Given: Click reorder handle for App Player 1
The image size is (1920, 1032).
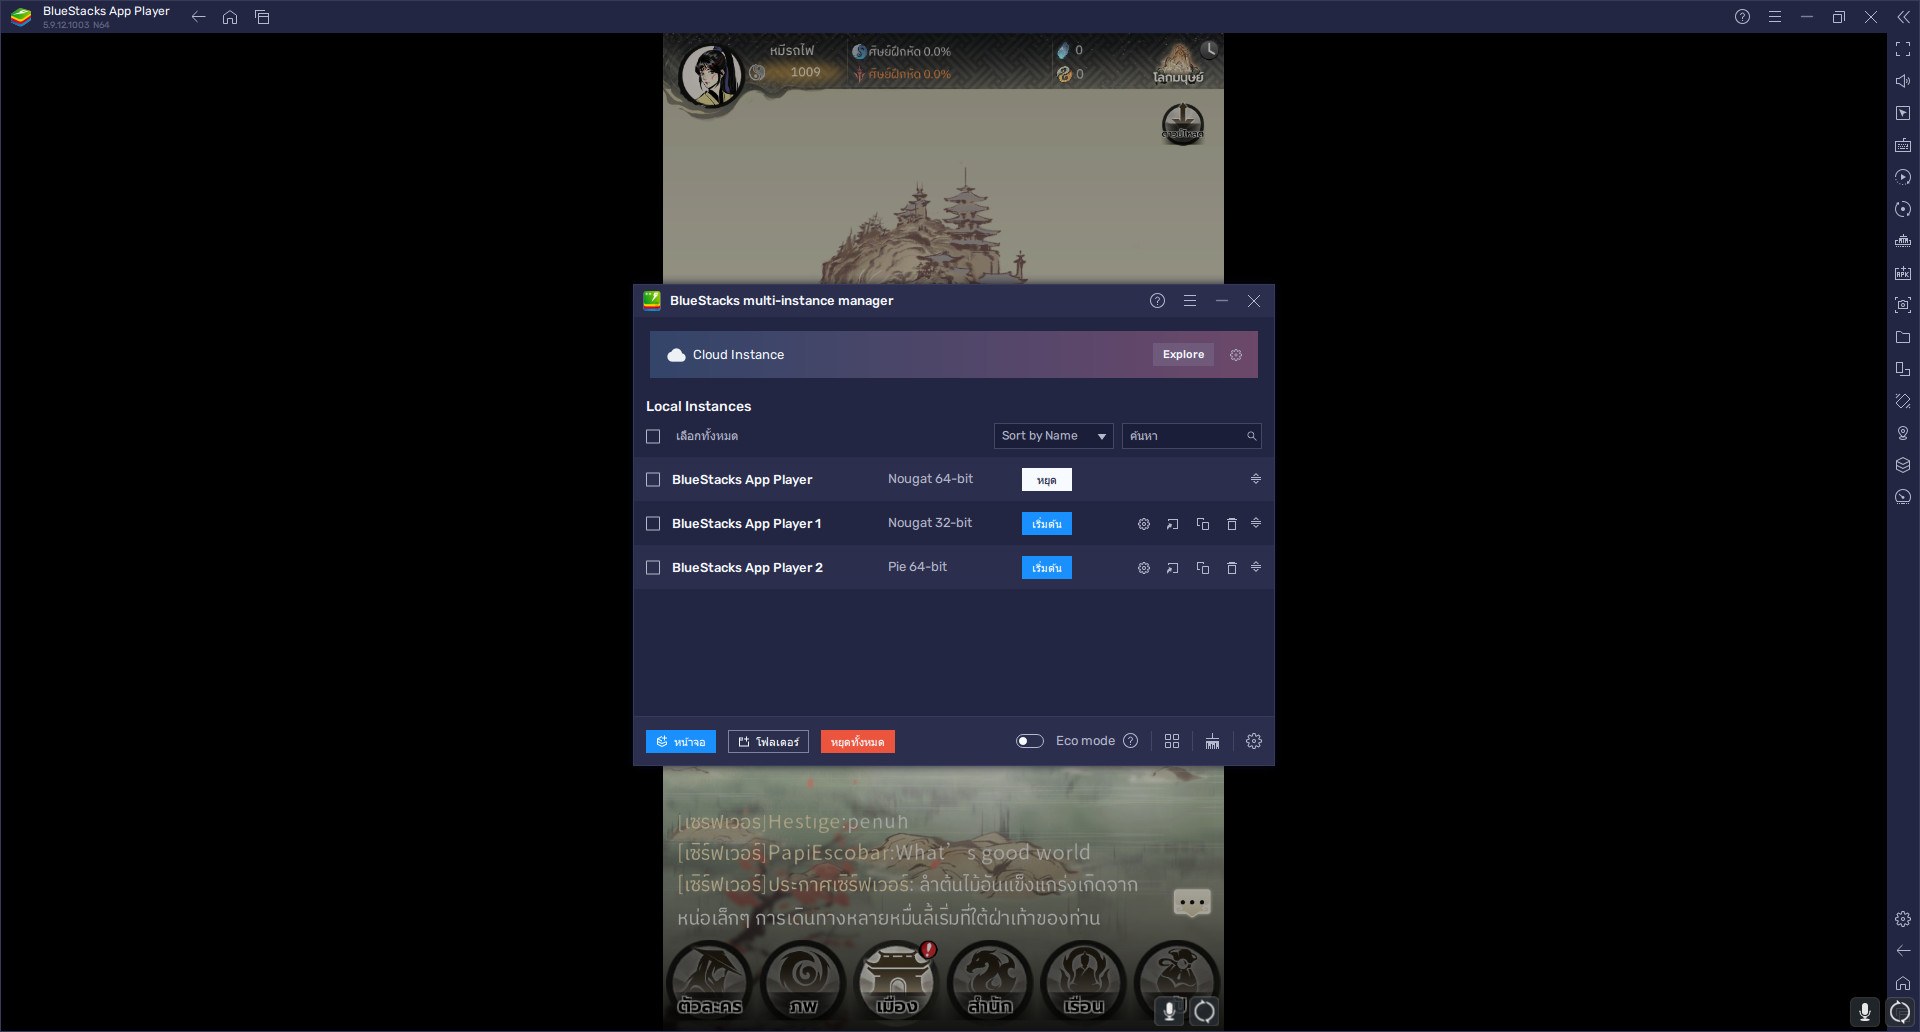Looking at the screenshot, I should 1256,523.
